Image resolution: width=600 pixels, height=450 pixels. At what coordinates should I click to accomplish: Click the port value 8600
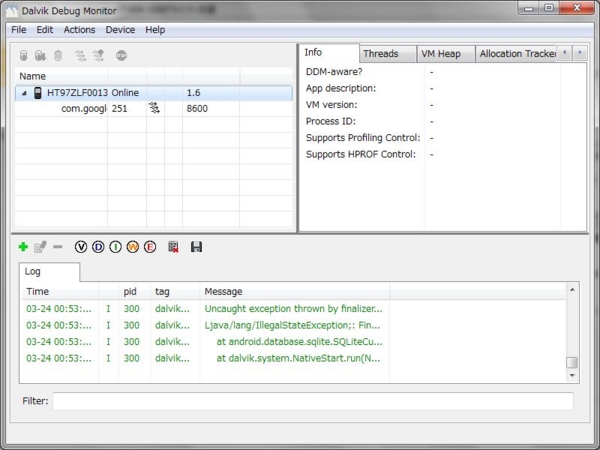(197, 109)
